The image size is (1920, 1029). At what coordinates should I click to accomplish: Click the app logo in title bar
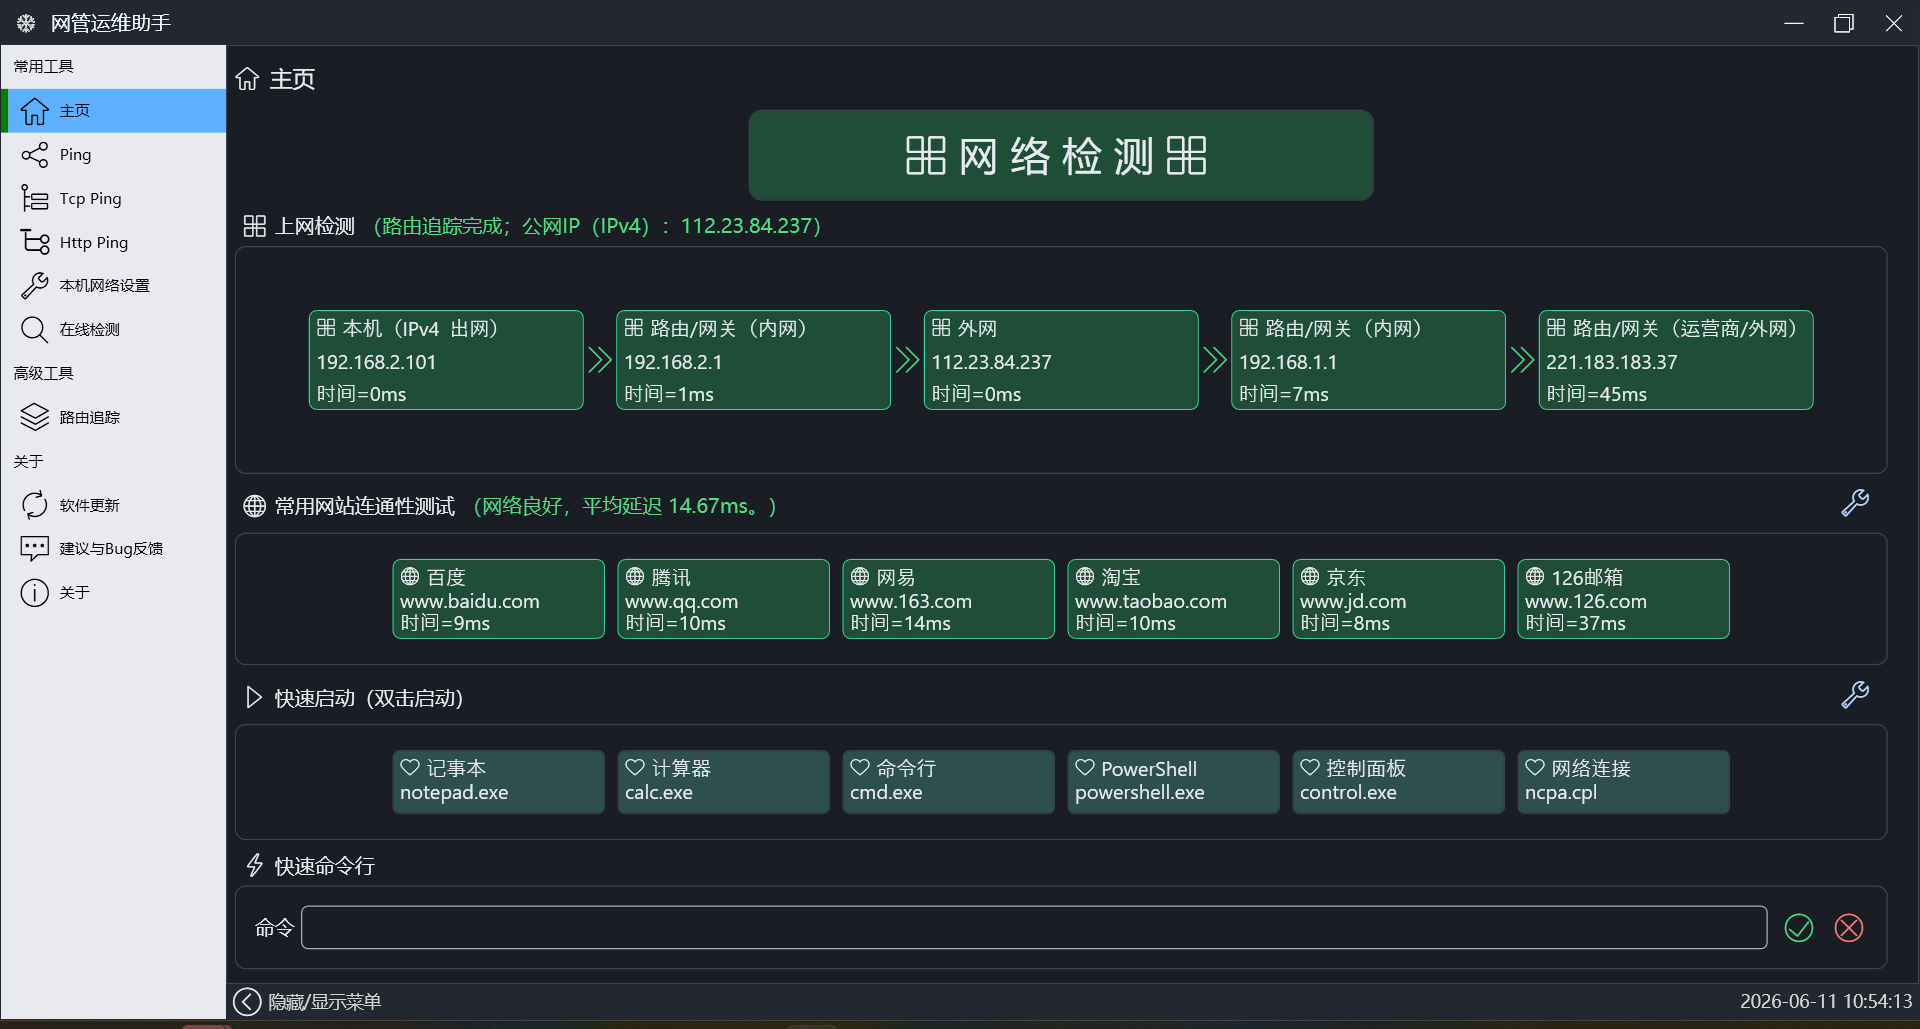click(26, 22)
